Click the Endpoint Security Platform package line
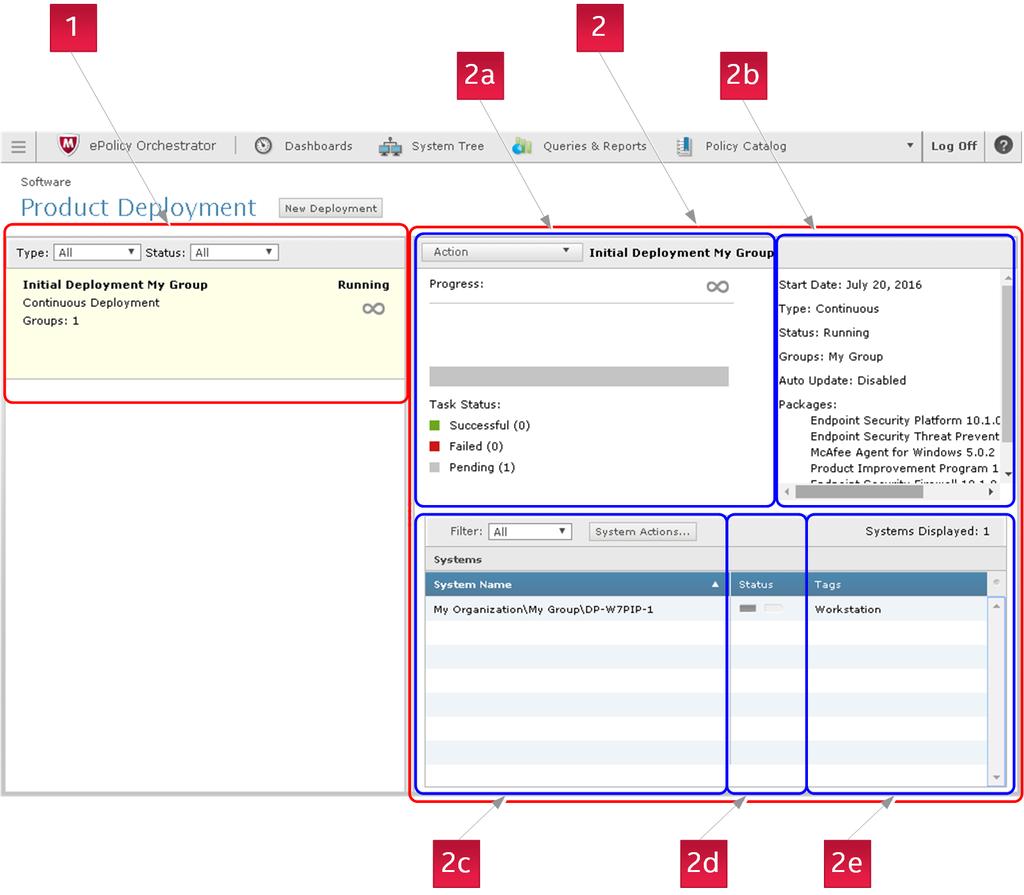This screenshot has width=1024, height=895. point(905,421)
